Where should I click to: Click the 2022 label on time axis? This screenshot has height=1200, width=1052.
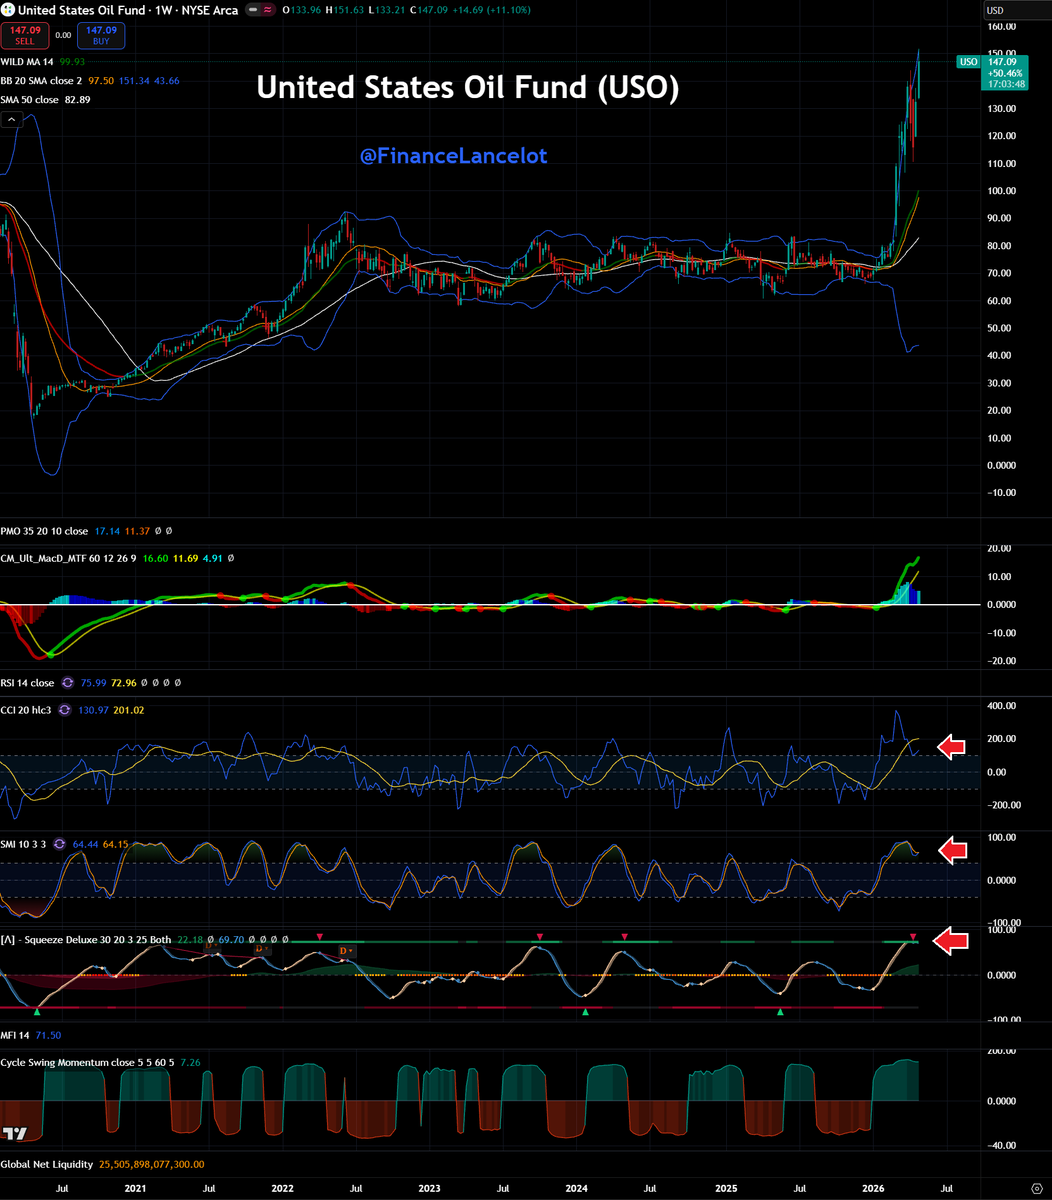coord(282,1189)
